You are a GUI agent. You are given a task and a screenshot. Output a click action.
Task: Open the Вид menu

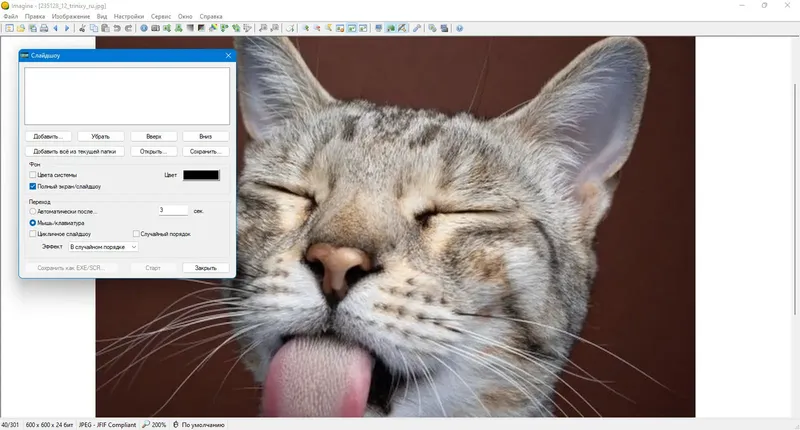tap(102, 16)
